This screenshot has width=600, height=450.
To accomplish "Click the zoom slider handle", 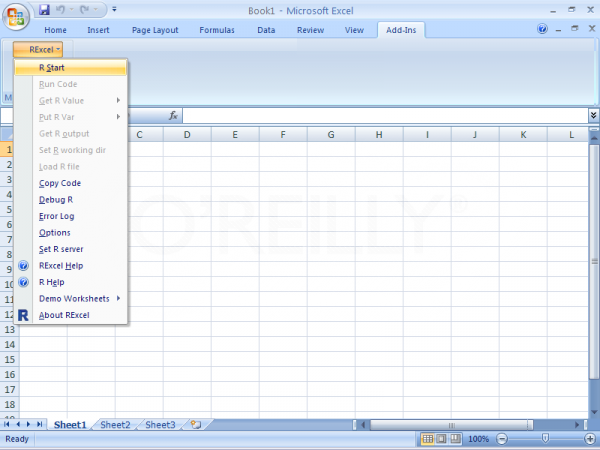I will coord(545,439).
